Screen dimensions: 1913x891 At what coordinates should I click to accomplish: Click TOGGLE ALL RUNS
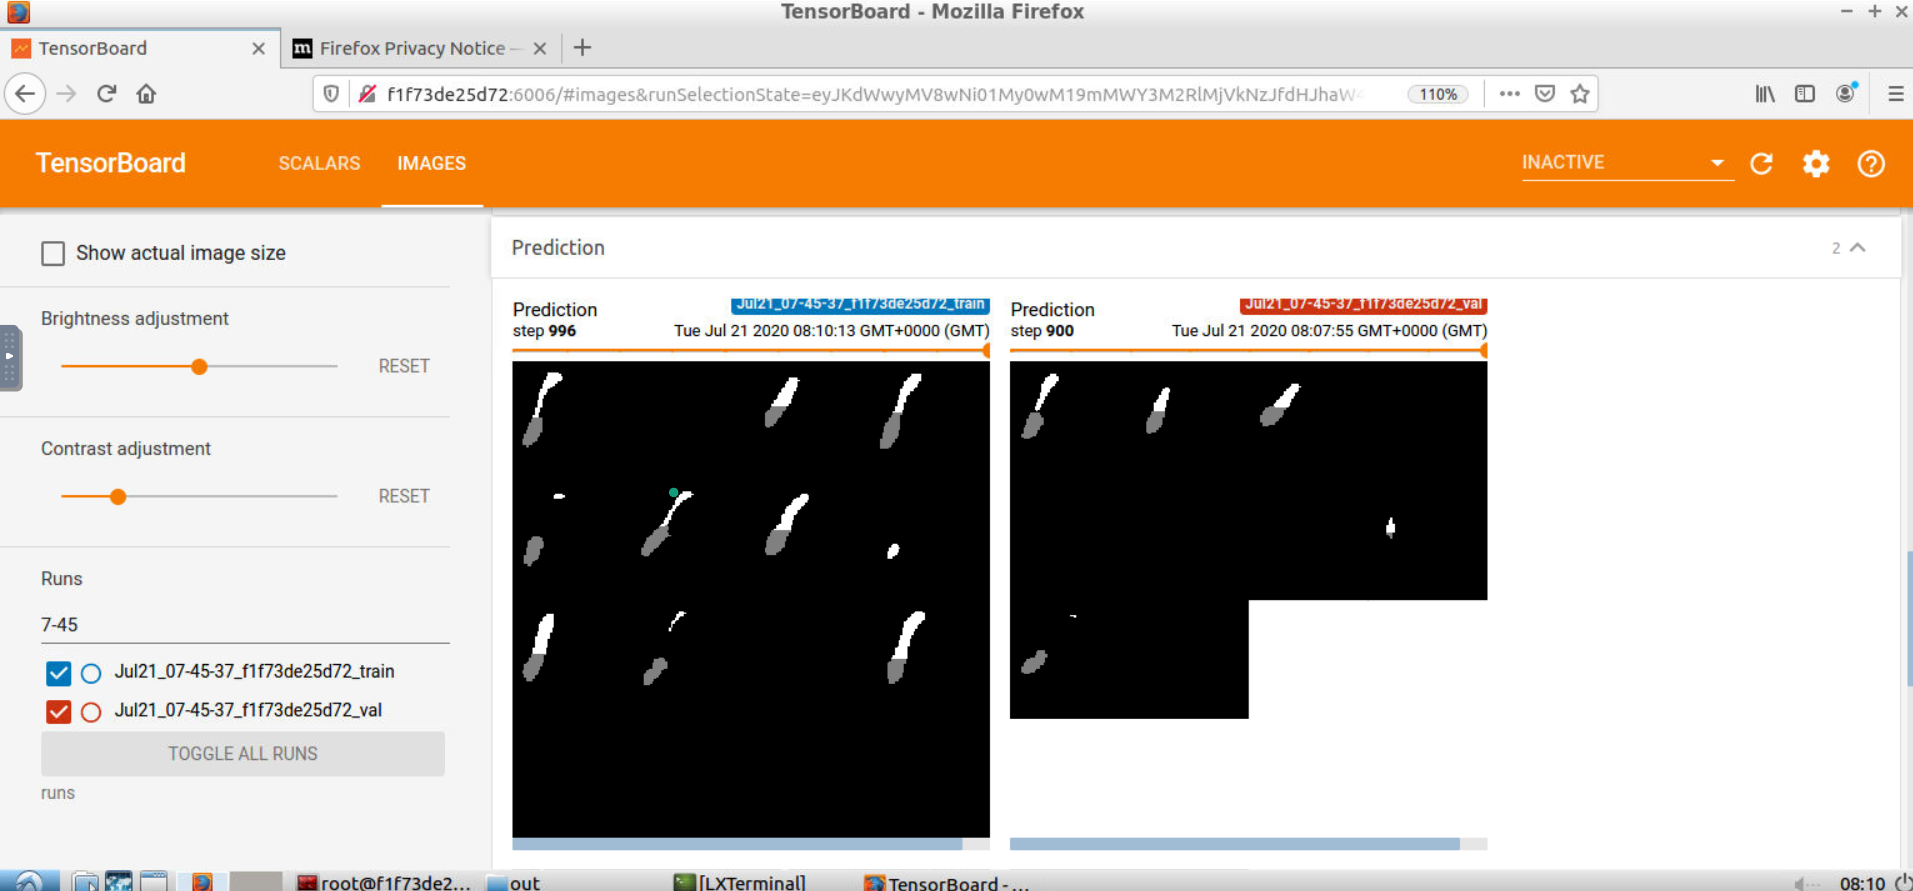click(243, 754)
